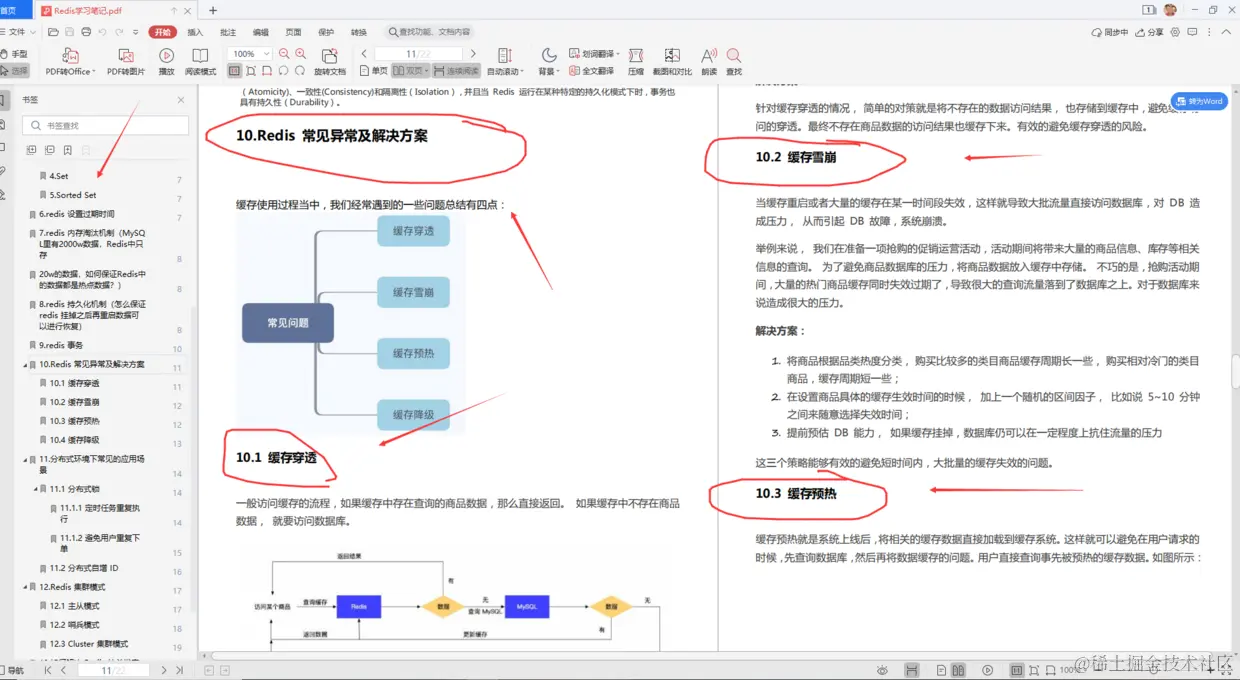Open the 双页 view dropdown arrow
The height and width of the screenshot is (680, 1240).
[426, 69]
